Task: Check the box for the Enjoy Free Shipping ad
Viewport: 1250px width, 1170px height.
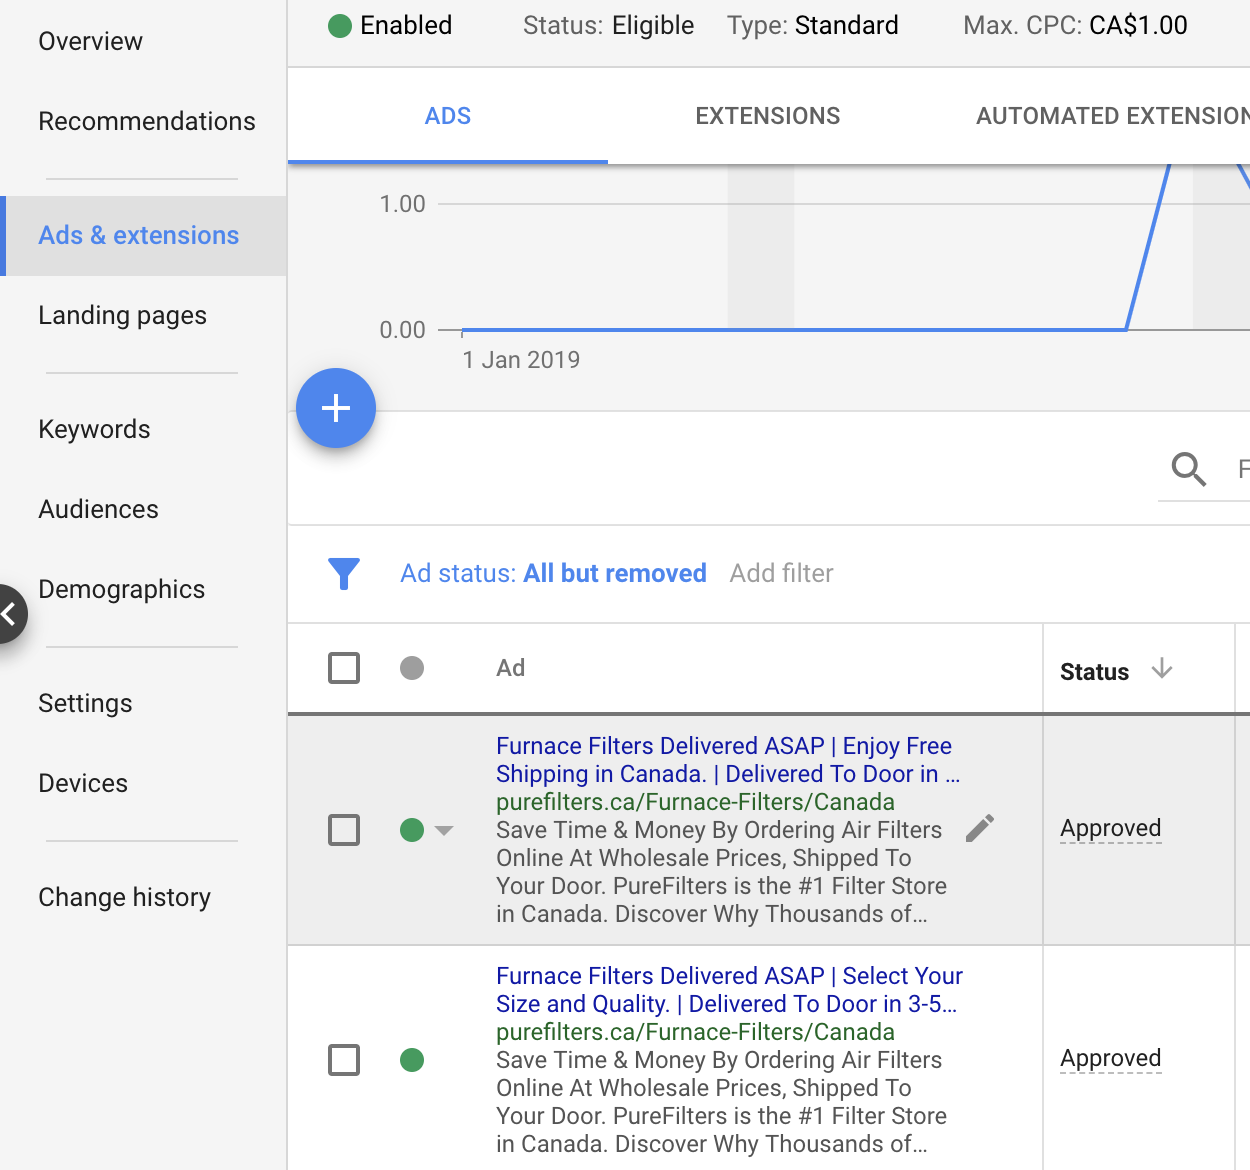Action: tap(344, 830)
